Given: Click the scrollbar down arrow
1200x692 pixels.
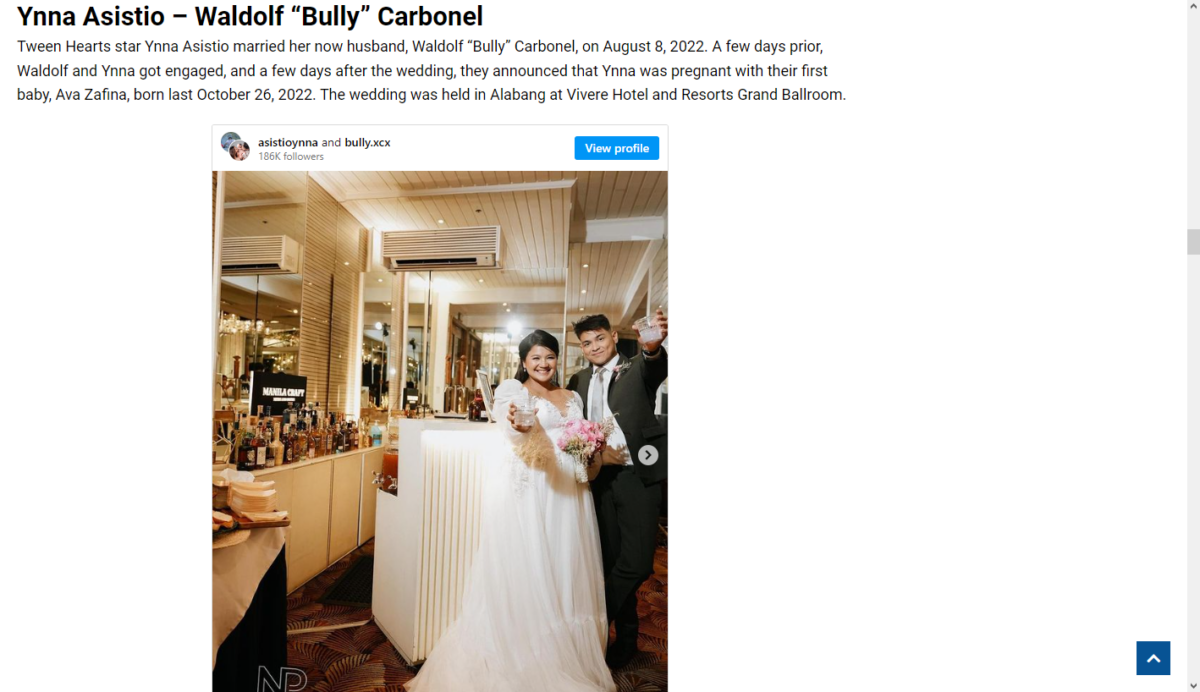Looking at the screenshot, I should click(x=1192, y=685).
